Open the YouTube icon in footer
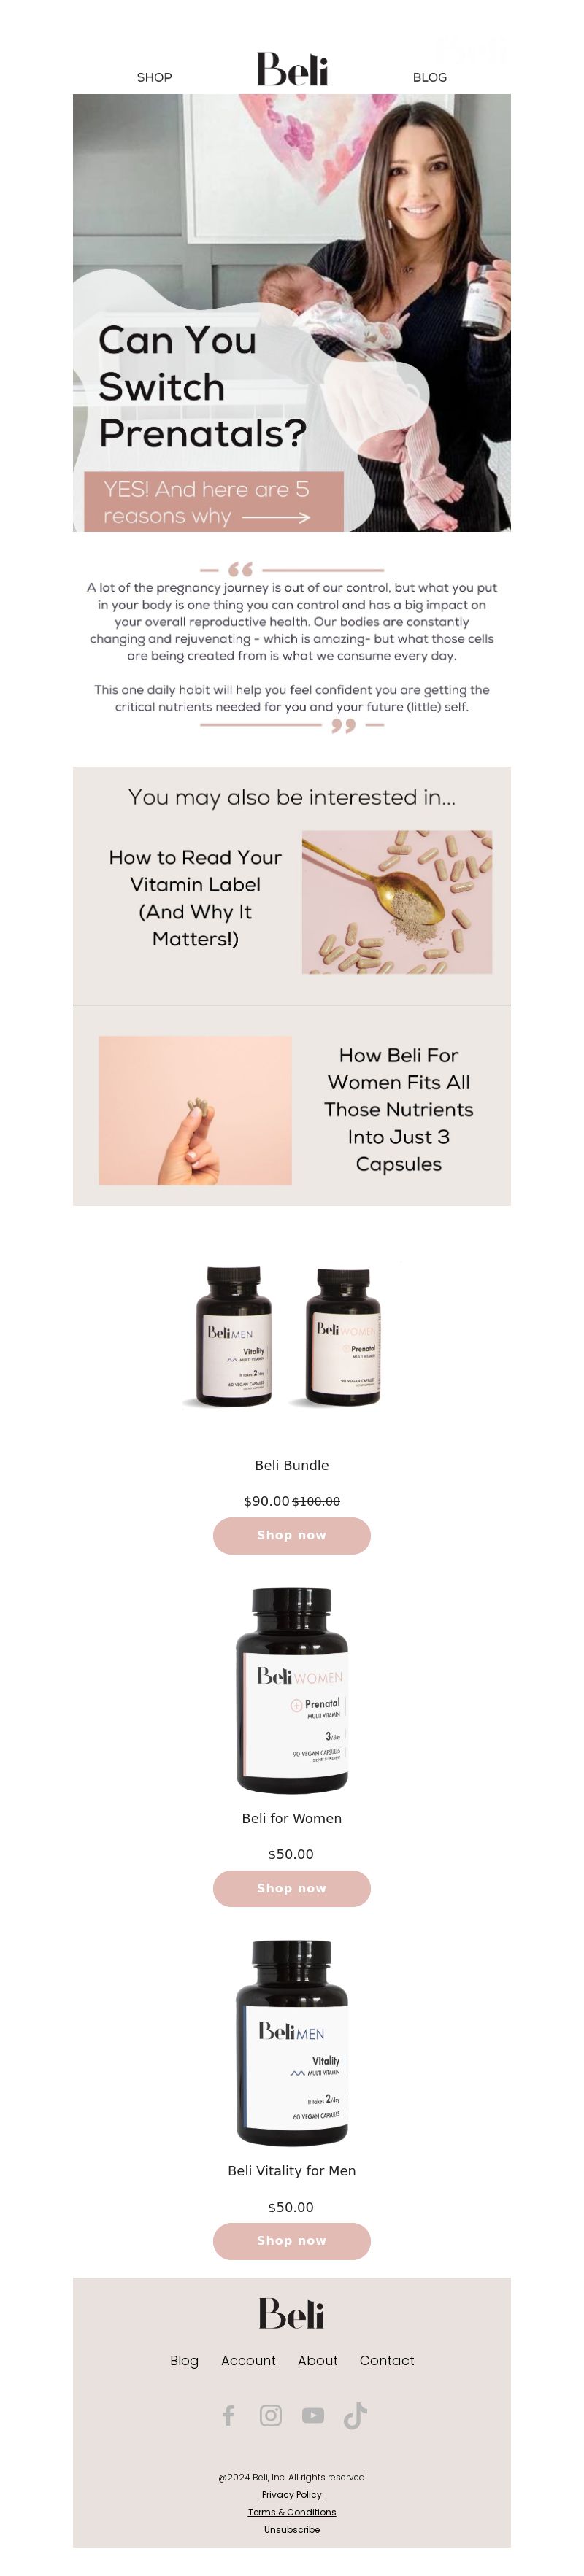This screenshot has height=2576, width=584. (x=313, y=2415)
